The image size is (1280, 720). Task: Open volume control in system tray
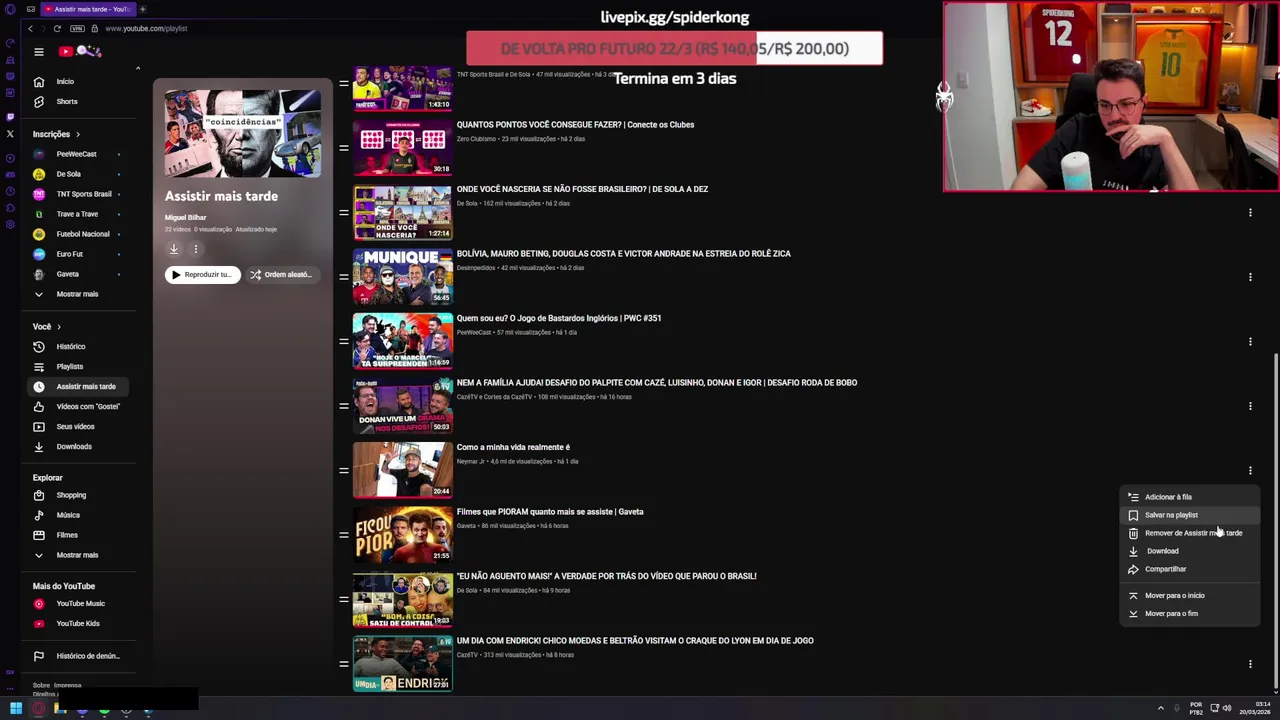pyautogui.click(x=1227, y=708)
